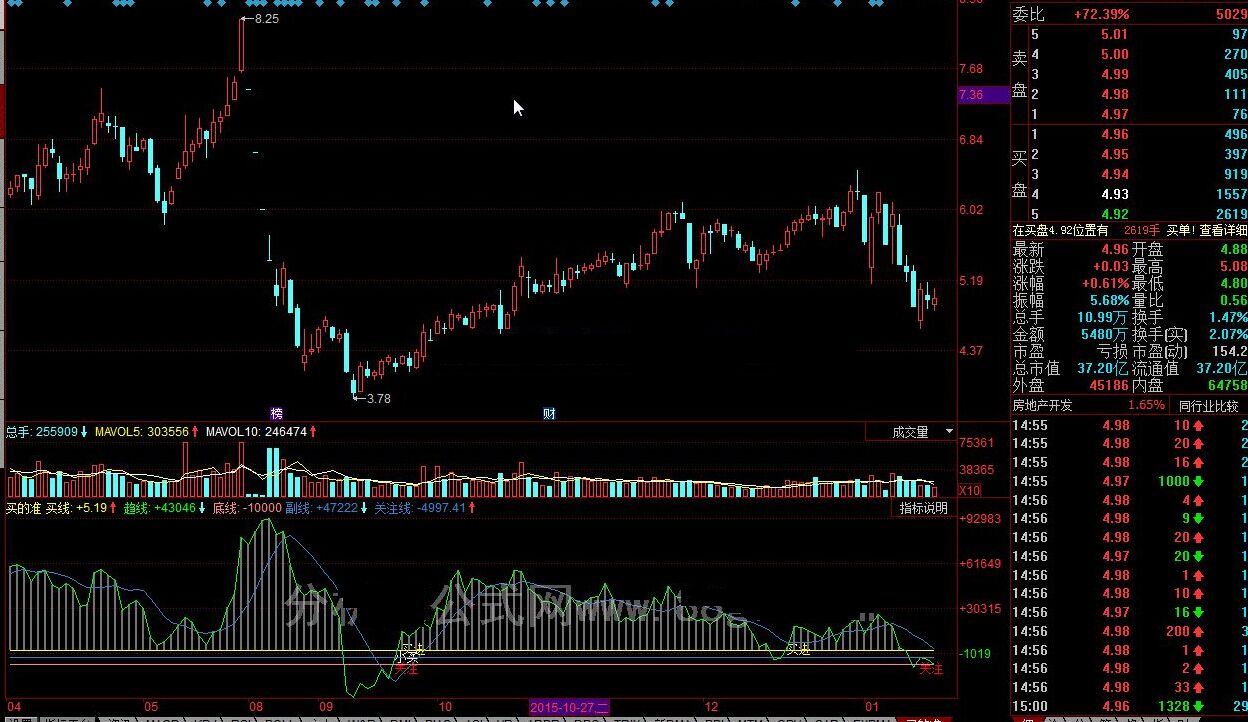Image resolution: width=1248 pixels, height=722 pixels.
Task: Click the highlighted 2015-10-27 date marker
Action: pyautogui.click(x=569, y=706)
